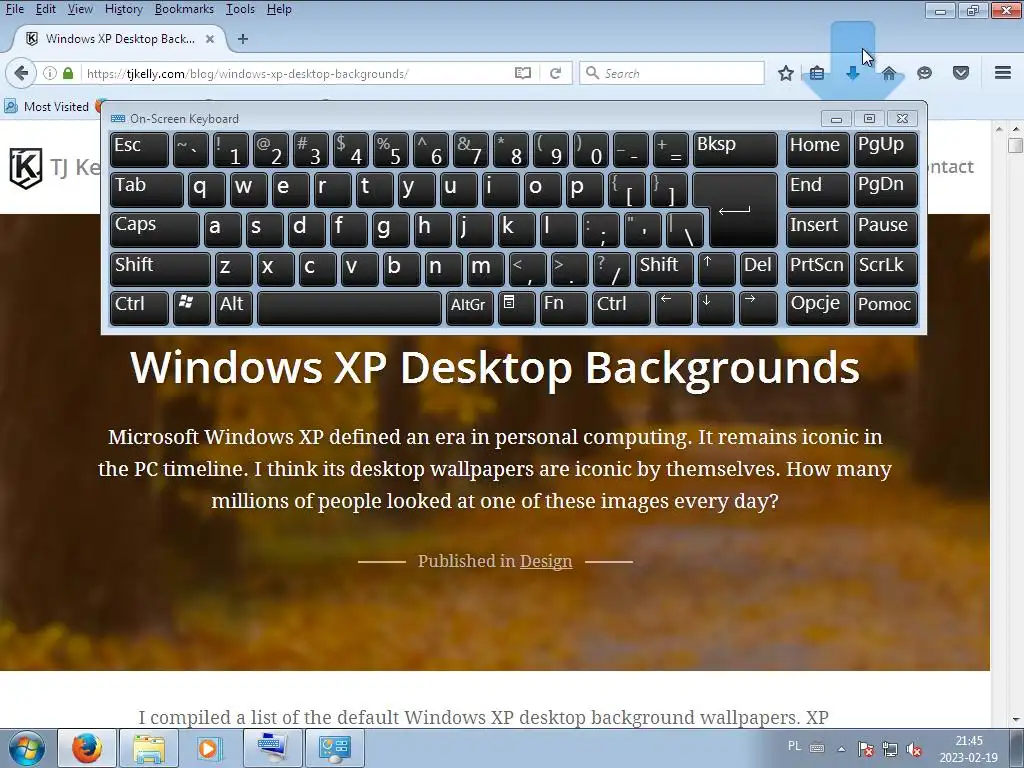Click the Del key on keyboard
Screen dimensions: 1024x768
click(758, 269)
